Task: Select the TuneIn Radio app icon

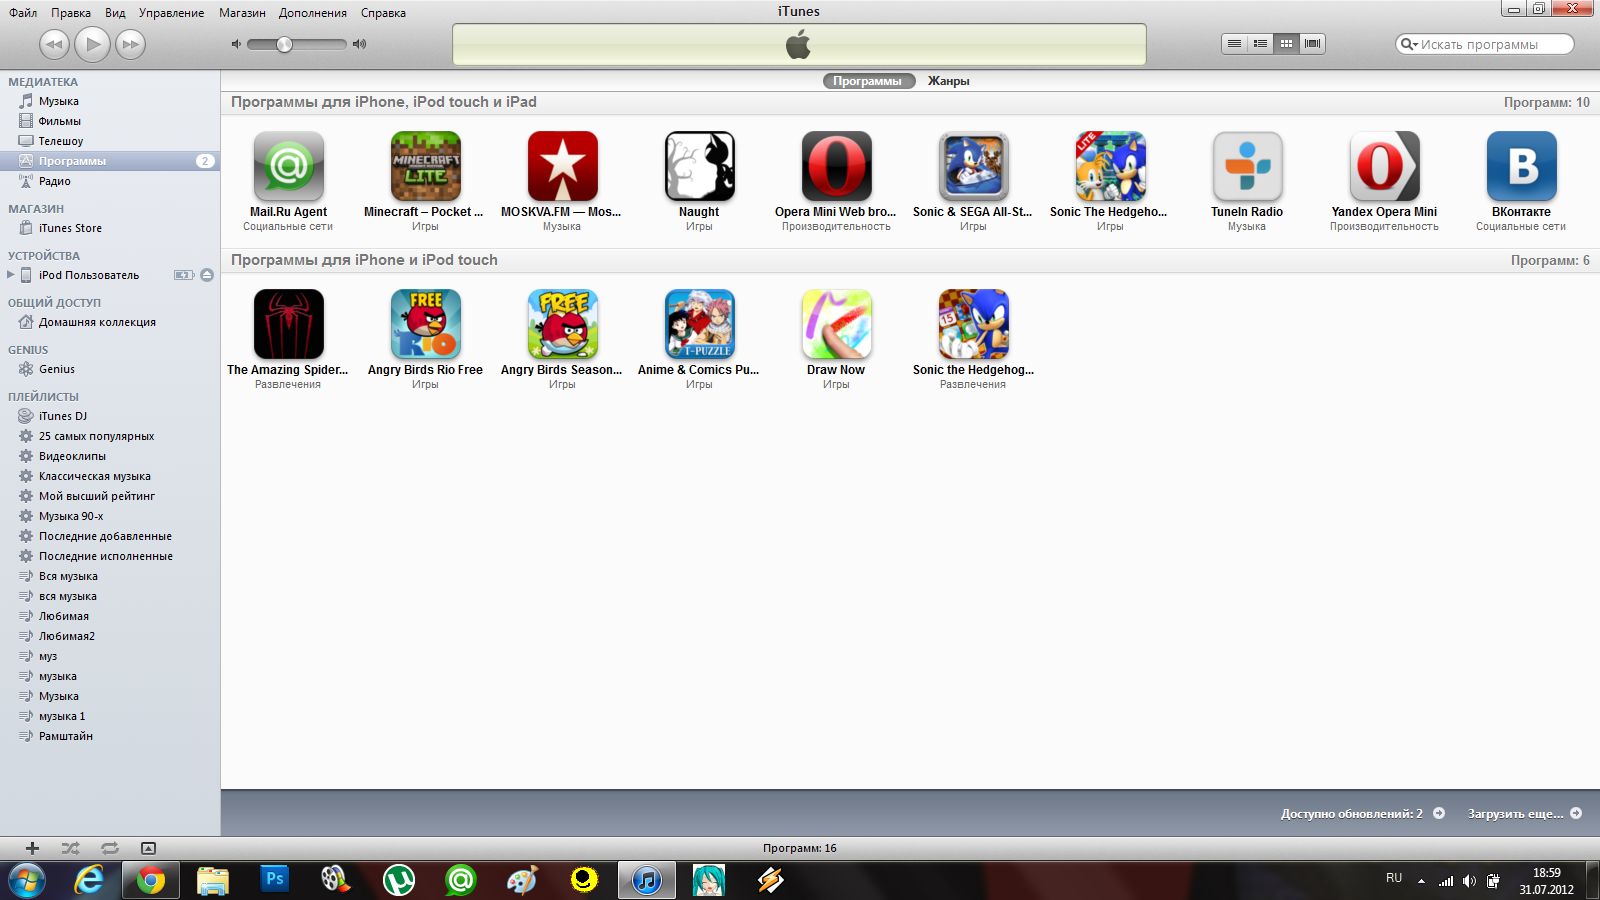Action: (x=1247, y=166)
